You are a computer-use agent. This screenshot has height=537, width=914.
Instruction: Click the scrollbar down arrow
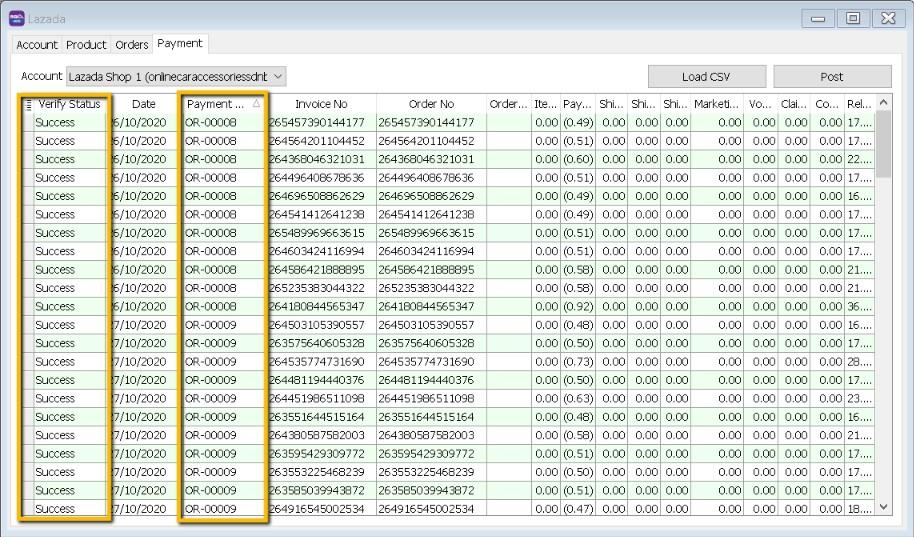[883, 508]
